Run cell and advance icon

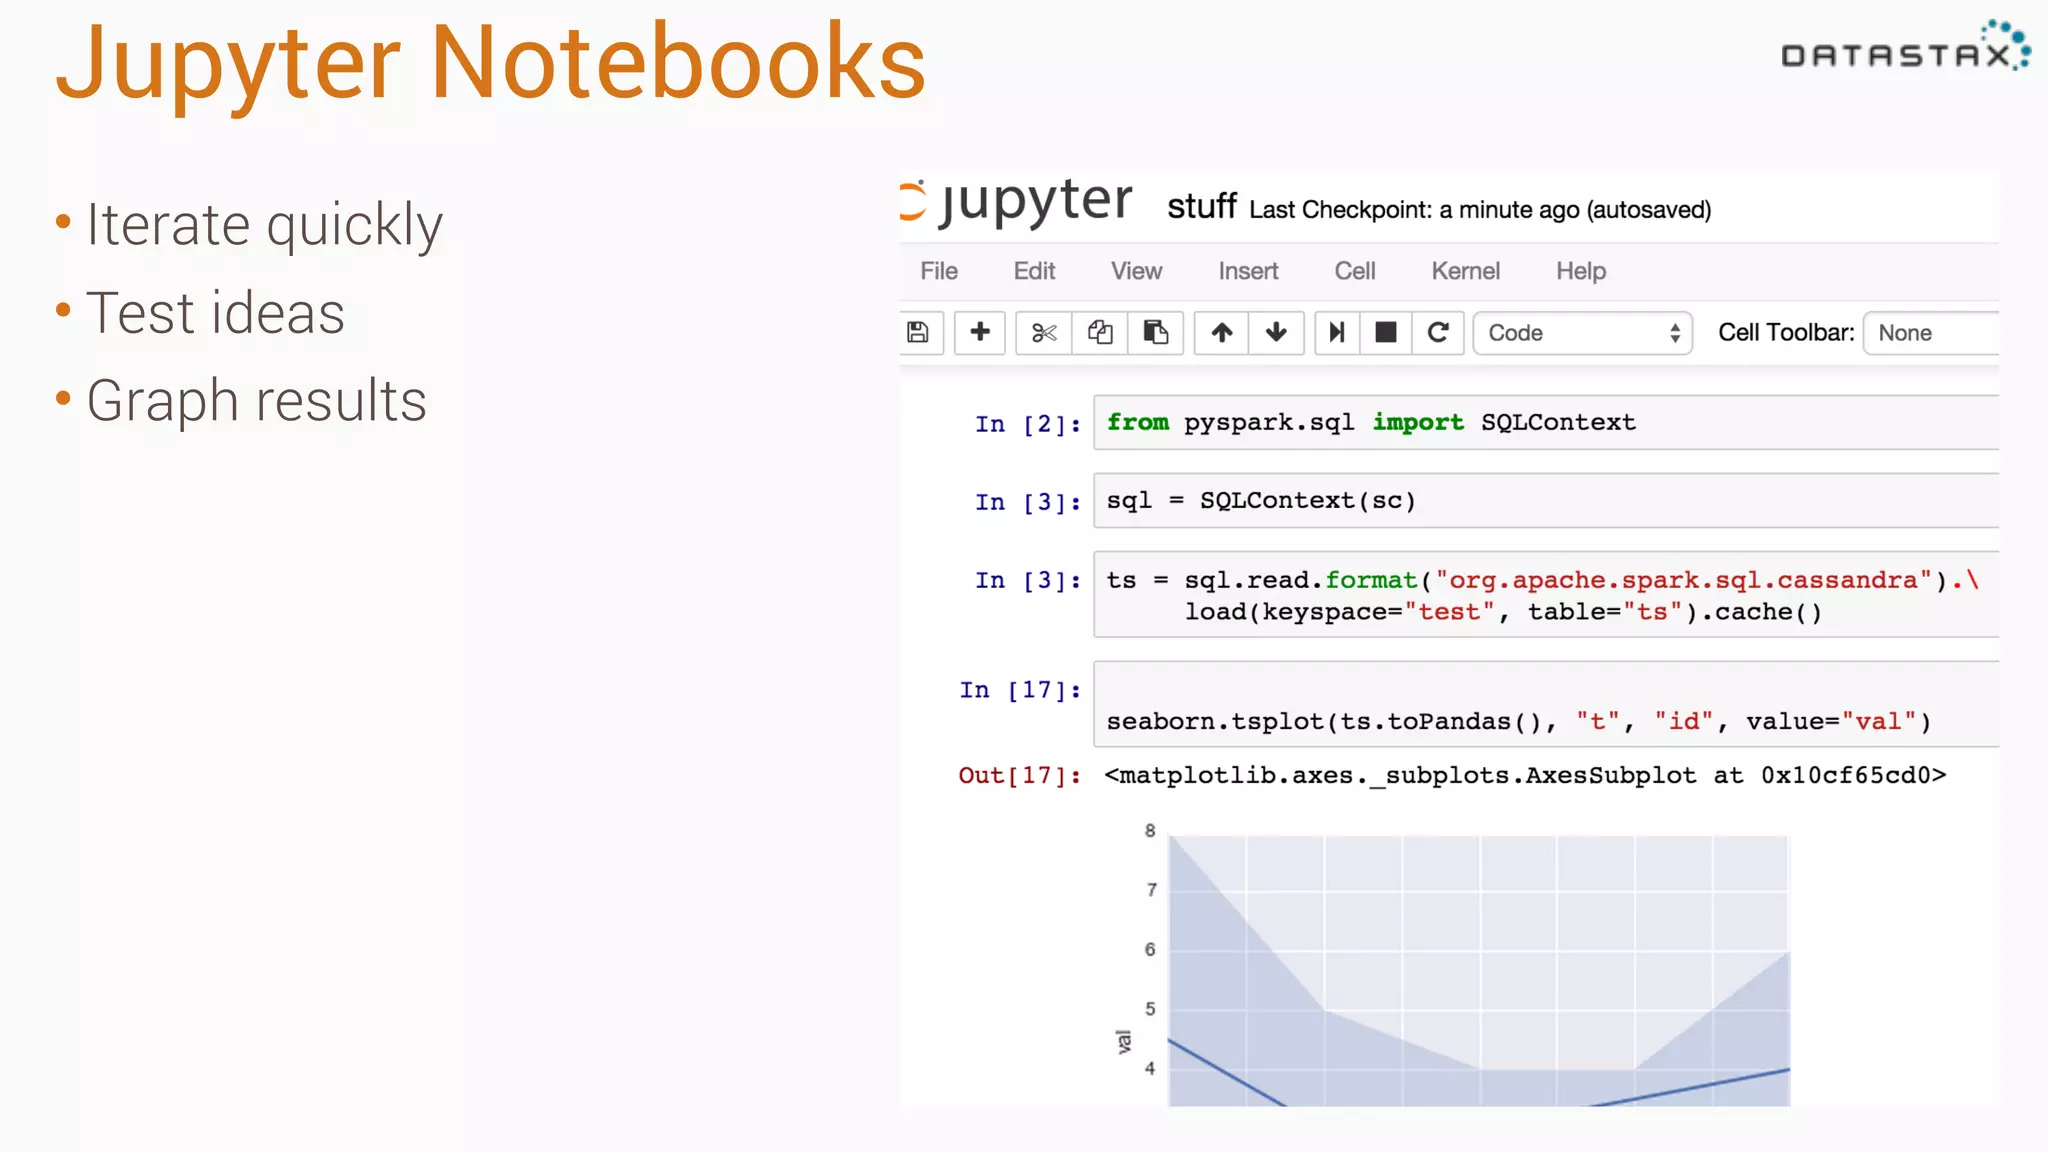click(1337, 333)
